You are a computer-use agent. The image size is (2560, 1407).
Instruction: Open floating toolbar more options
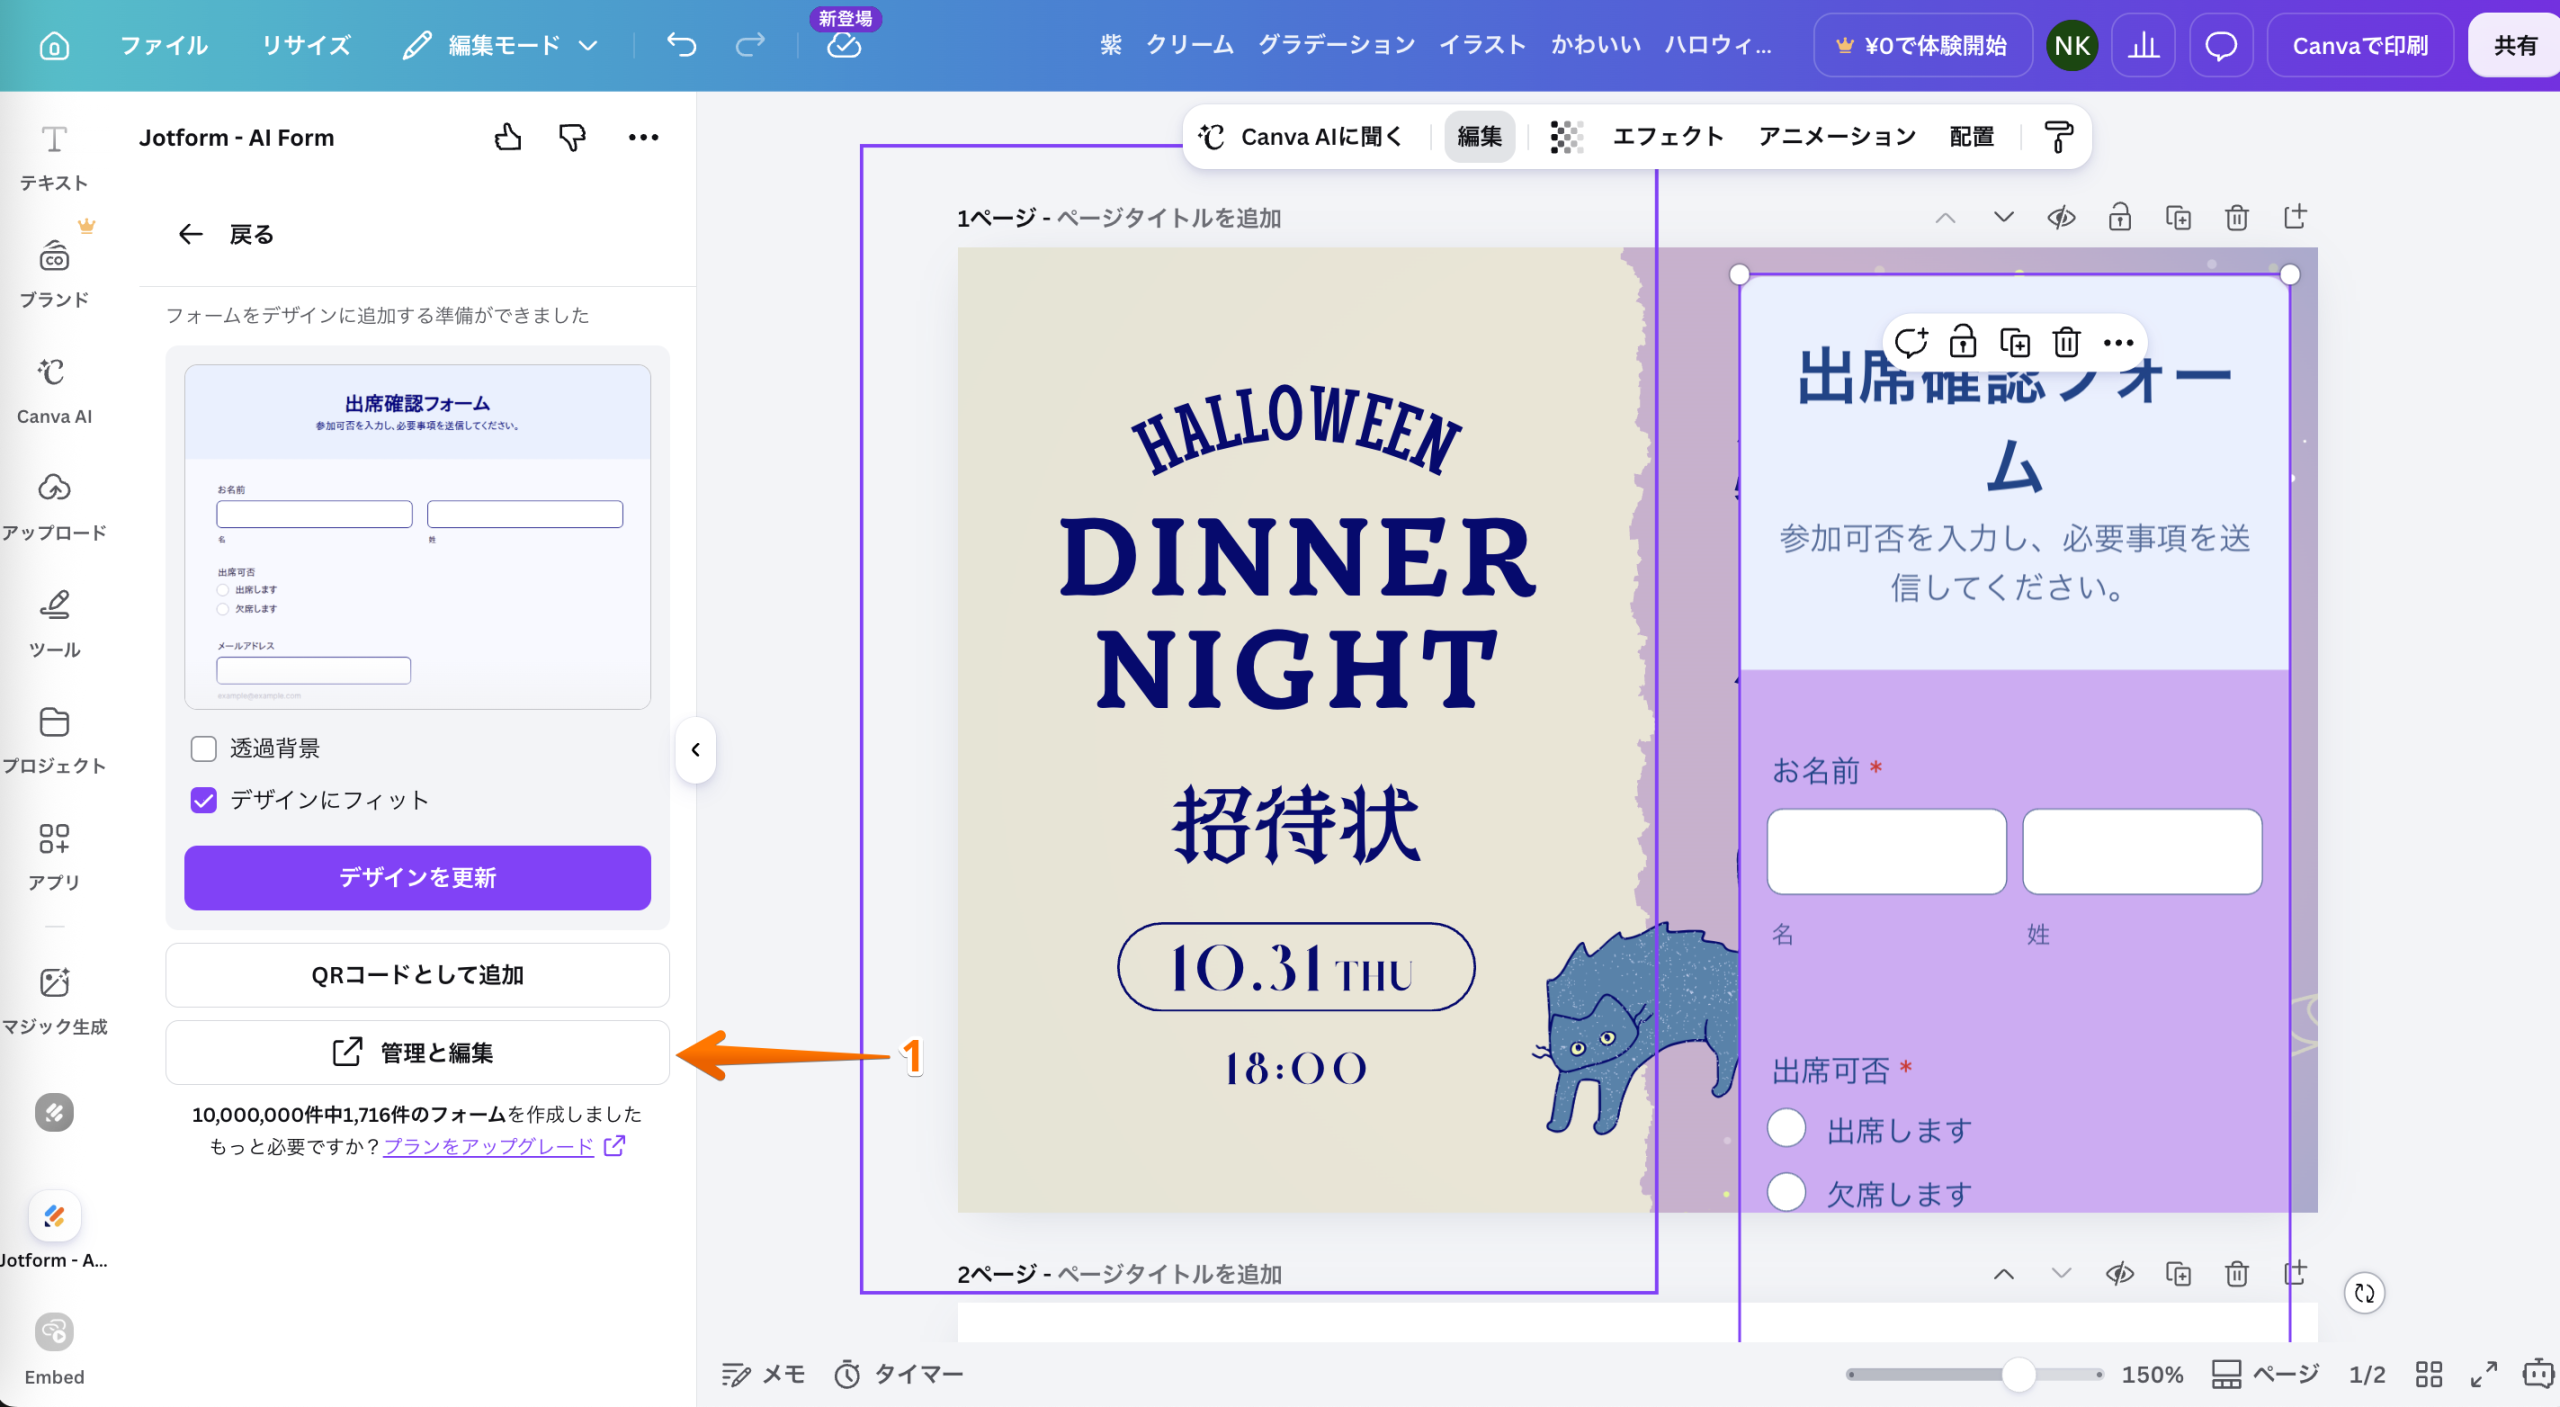(2118, 342)
